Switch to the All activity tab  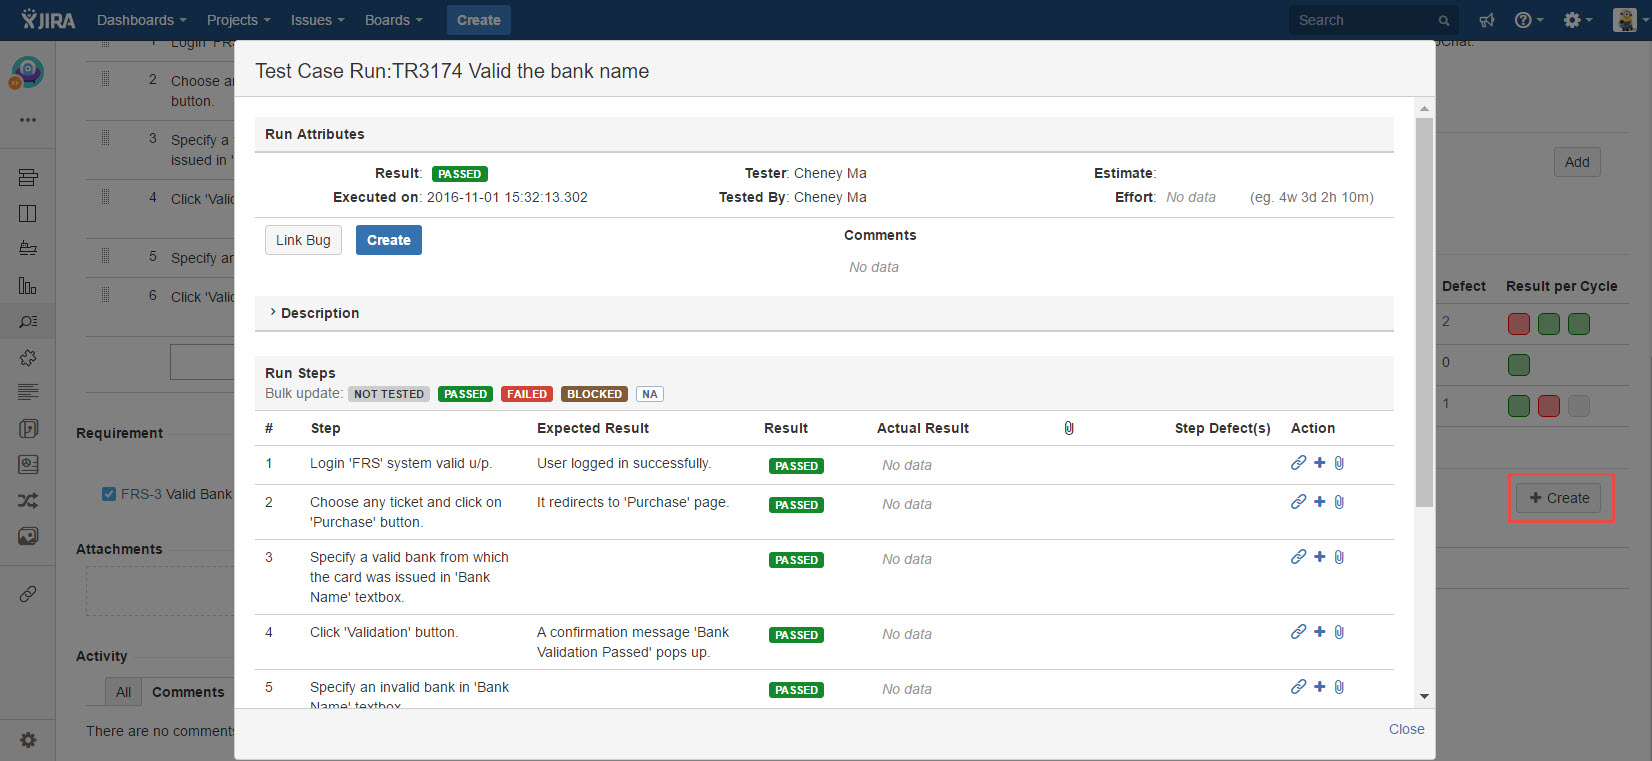point(123,692)
